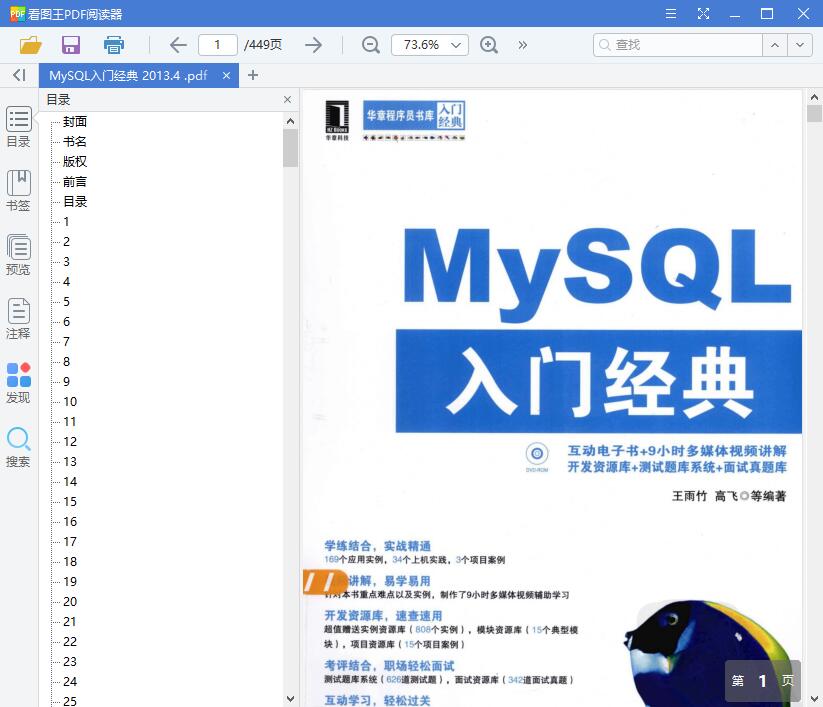Add a new tab with plus button
This screenshot has width=823, height=707.
click(253, 75)
